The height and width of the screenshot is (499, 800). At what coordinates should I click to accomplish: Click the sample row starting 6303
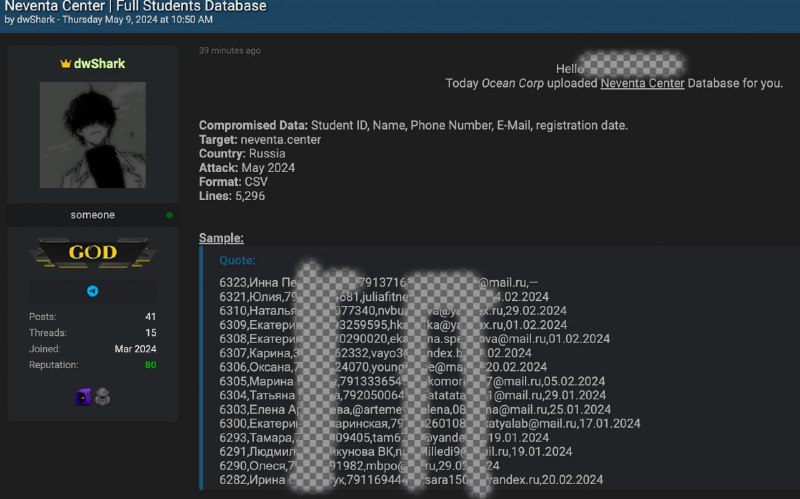415,410
